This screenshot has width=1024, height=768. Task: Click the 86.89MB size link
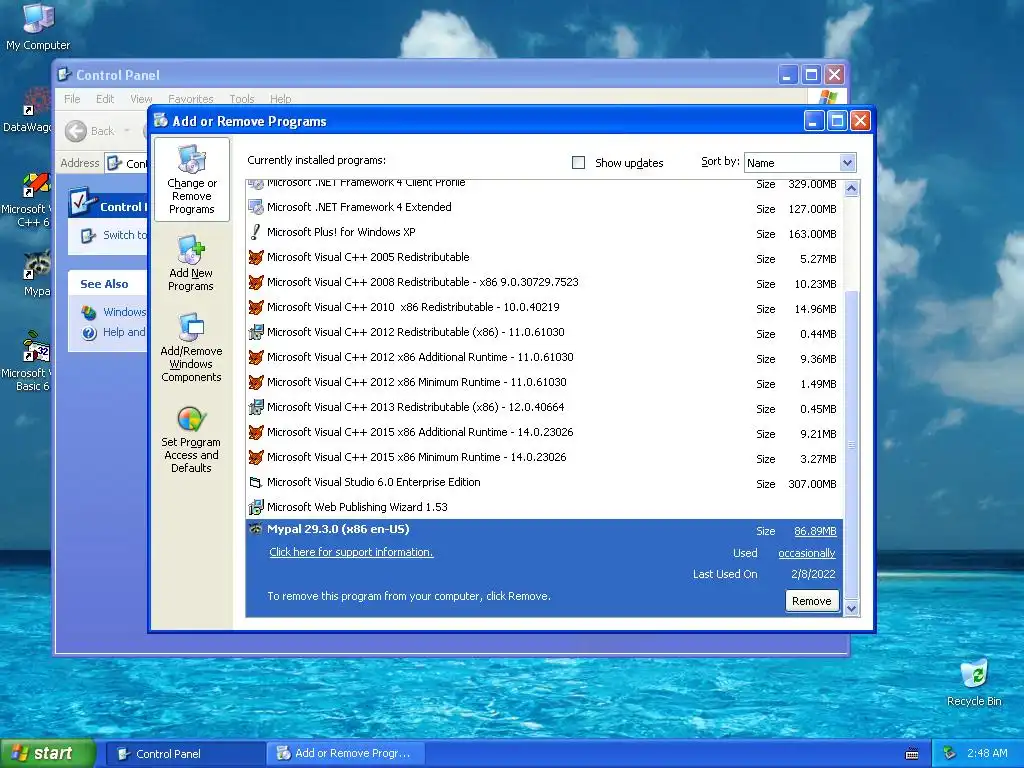point(815,532)
